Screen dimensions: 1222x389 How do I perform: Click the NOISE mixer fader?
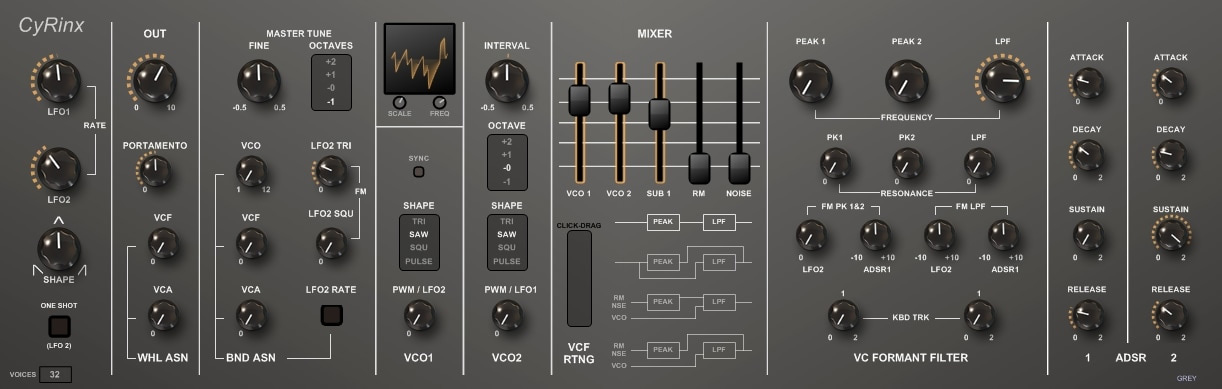(x=739, y=167)
